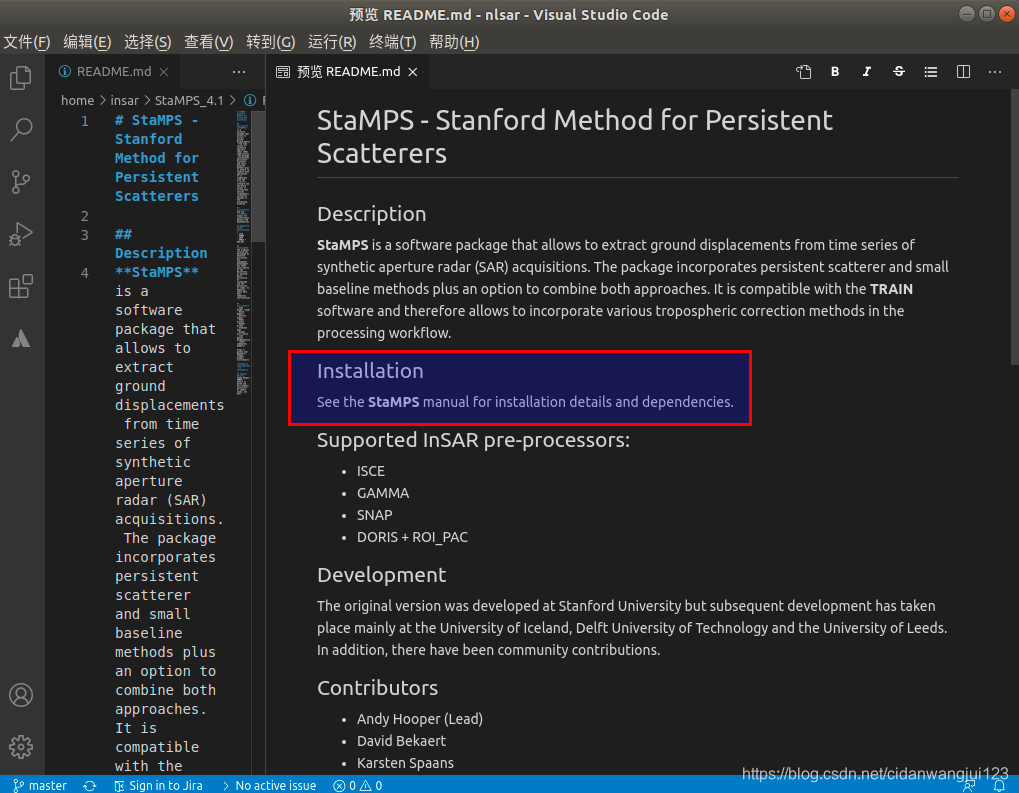Open the Explorer view in the activity bar
The image size is (1019, 793).
21,78
